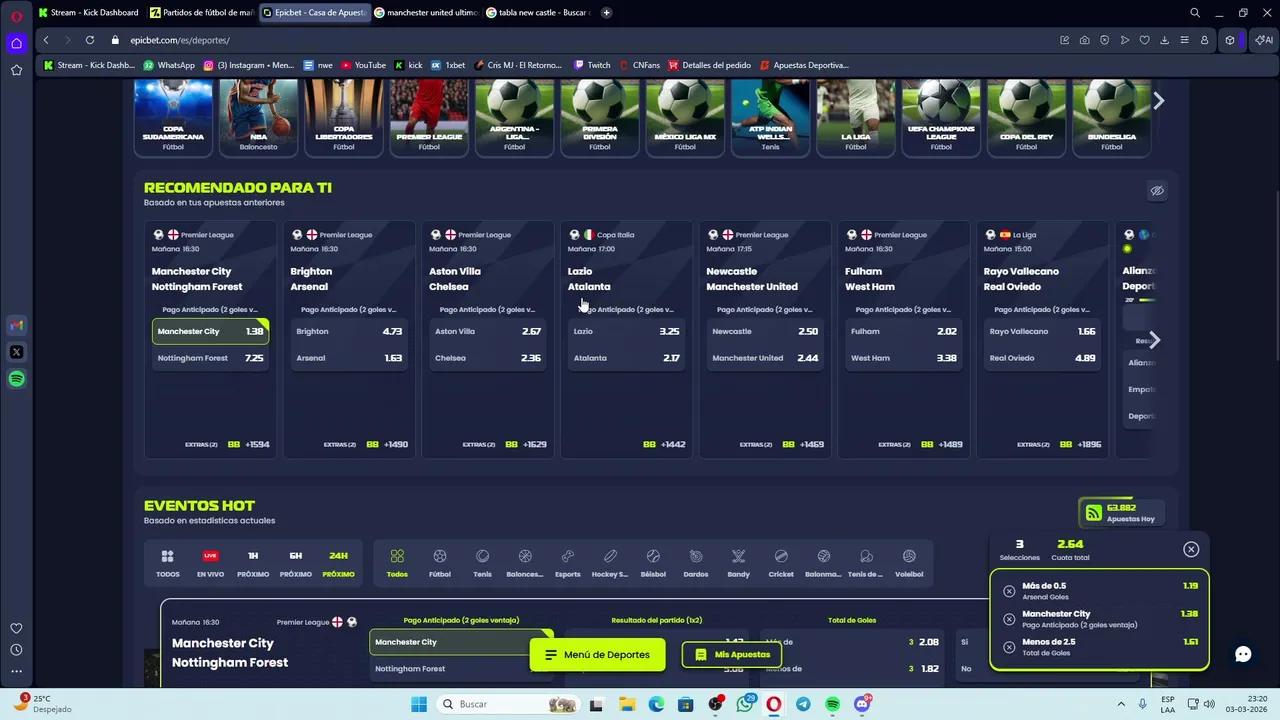Open the live chat support bubble

point(1243,654)
